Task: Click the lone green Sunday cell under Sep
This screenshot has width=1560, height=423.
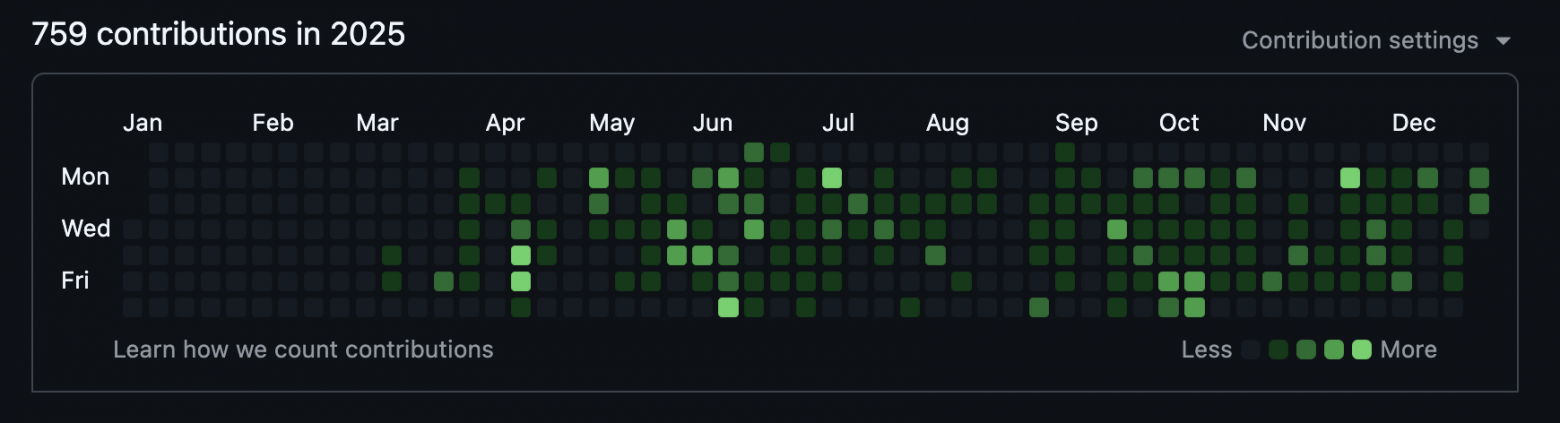Action: point(1065,152)
